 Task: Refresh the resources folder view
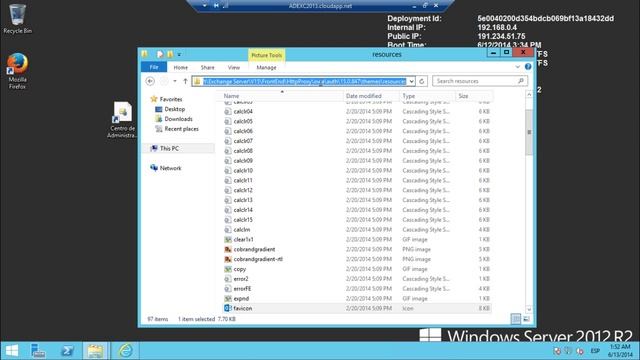pos(422,81)
